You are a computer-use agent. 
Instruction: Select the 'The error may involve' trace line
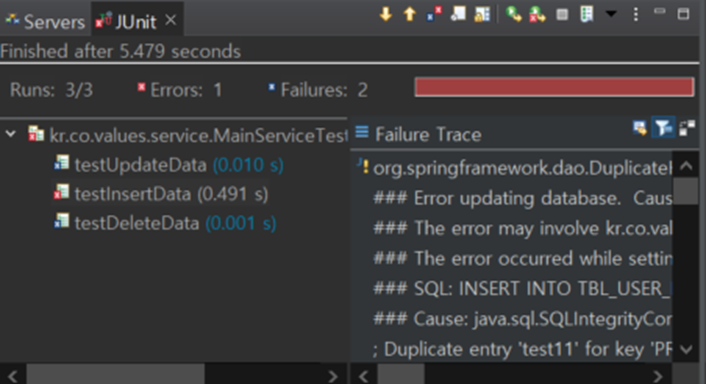click(522, 228)
